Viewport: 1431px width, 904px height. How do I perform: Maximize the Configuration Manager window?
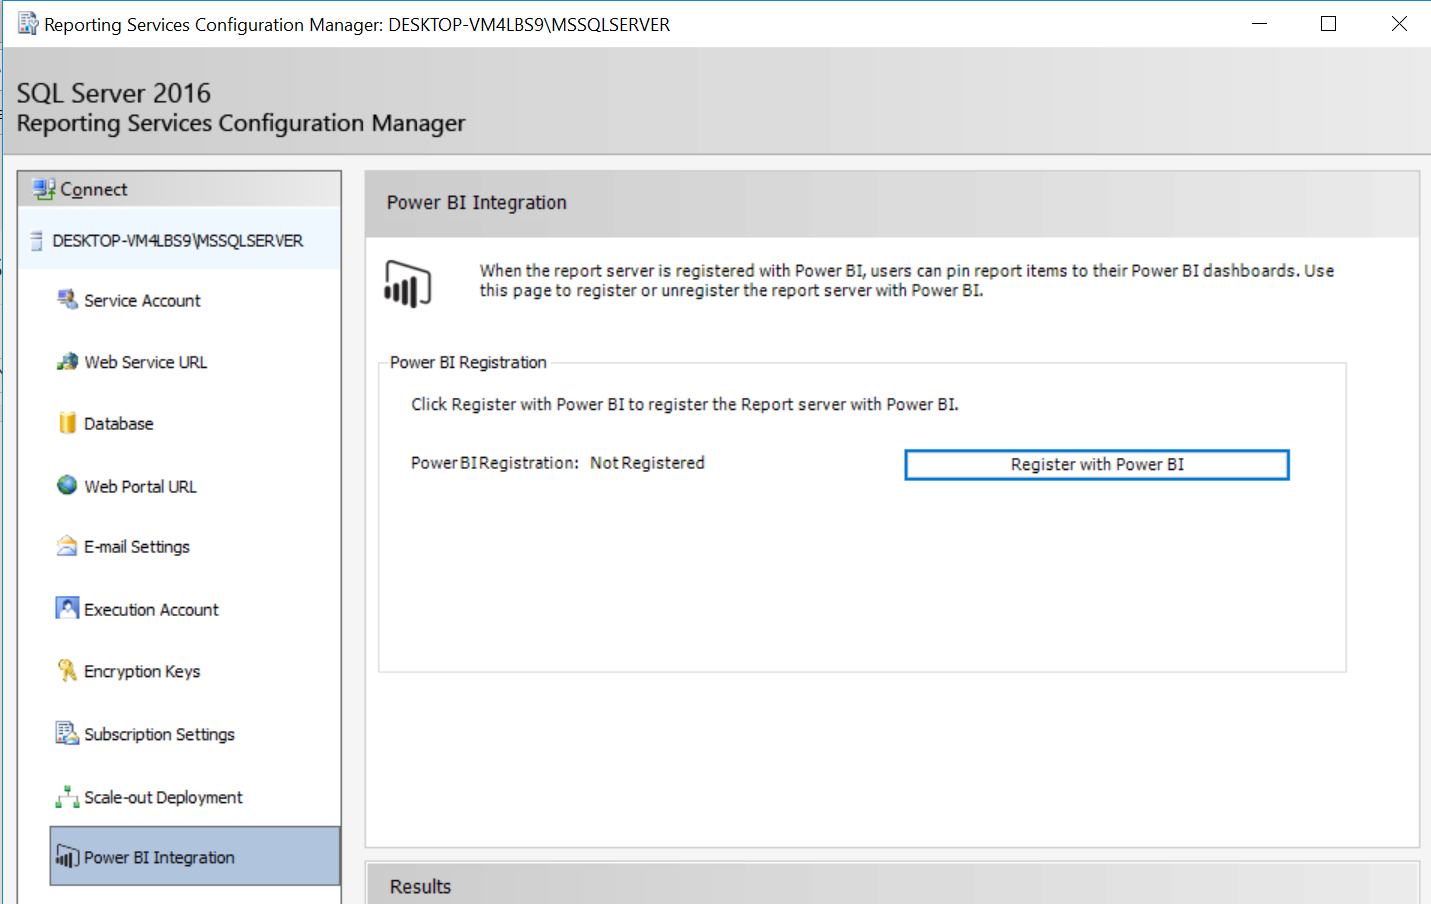pos(1328,23)
